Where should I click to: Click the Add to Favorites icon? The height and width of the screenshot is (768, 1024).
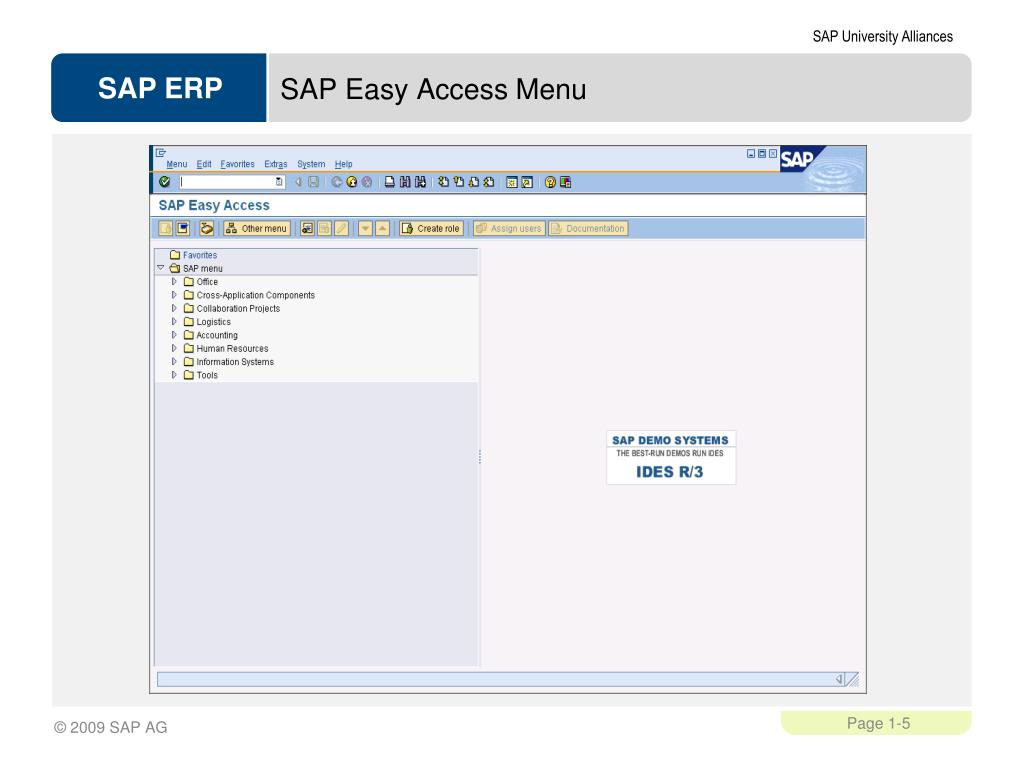click(x=307, y=229)
